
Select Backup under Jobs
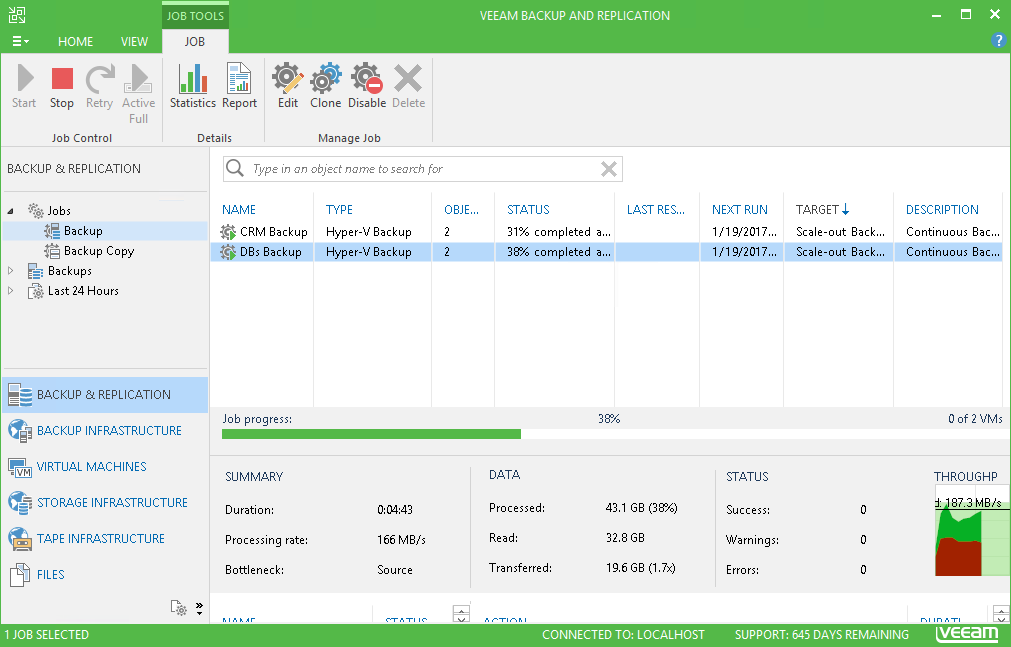[x=83, y=231]
